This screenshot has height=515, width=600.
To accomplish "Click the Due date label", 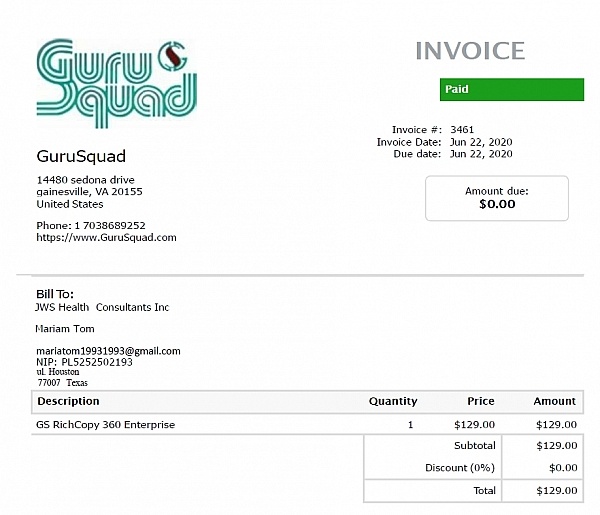I will click(416, 154).
